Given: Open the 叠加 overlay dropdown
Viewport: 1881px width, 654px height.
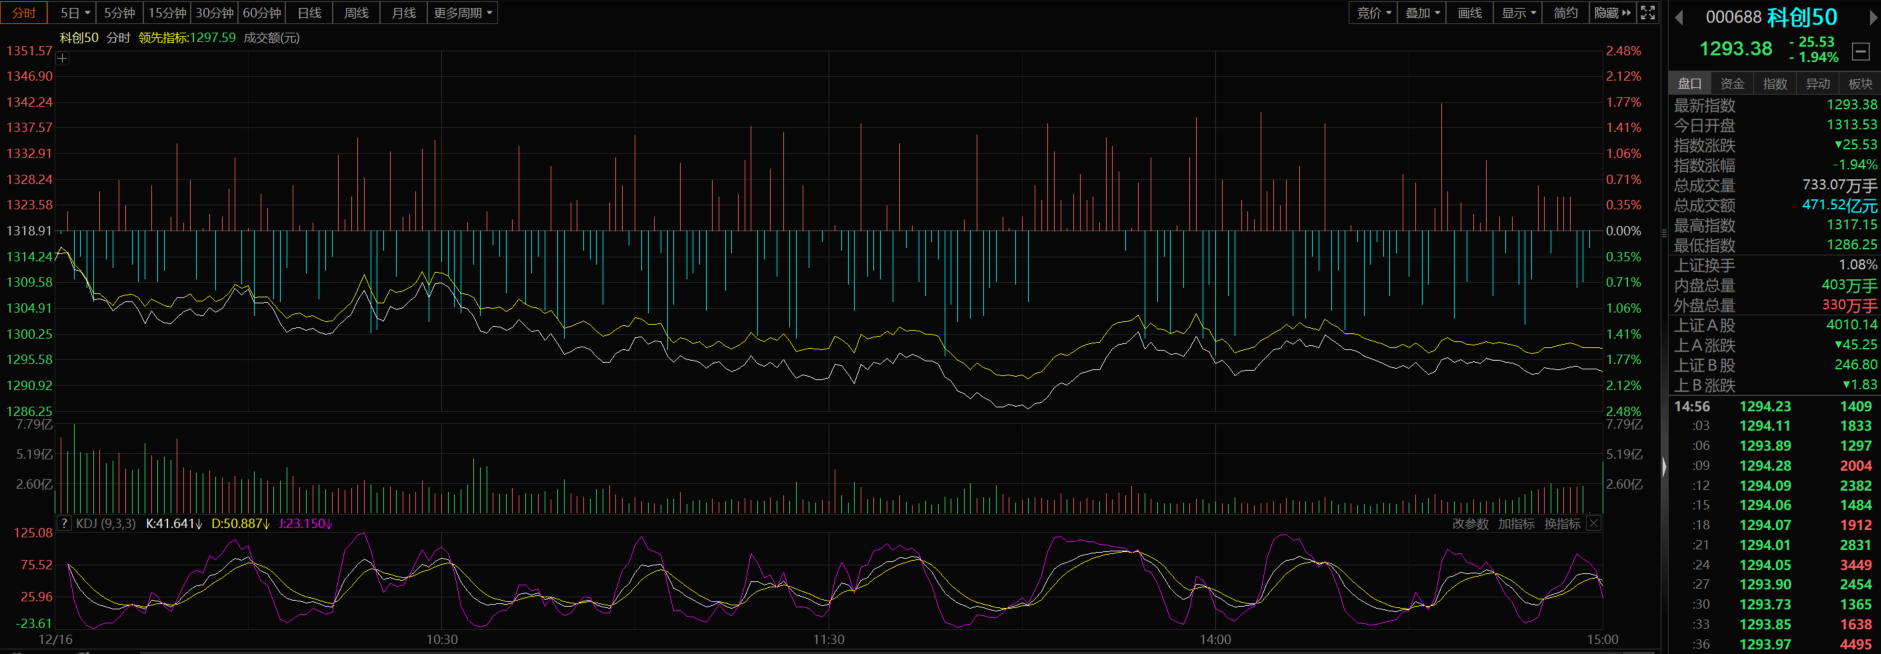Looking at the screenshot, I should pyautogui.click(x=1422, y=13).
